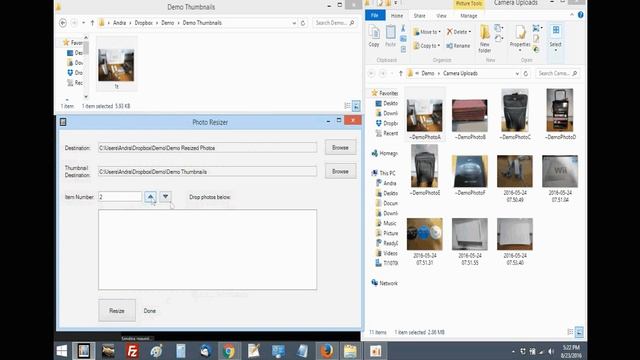This screenshot has height=360, width=640.
Task: Click the Paste ribbon icon
Action: tap(391, 36)
